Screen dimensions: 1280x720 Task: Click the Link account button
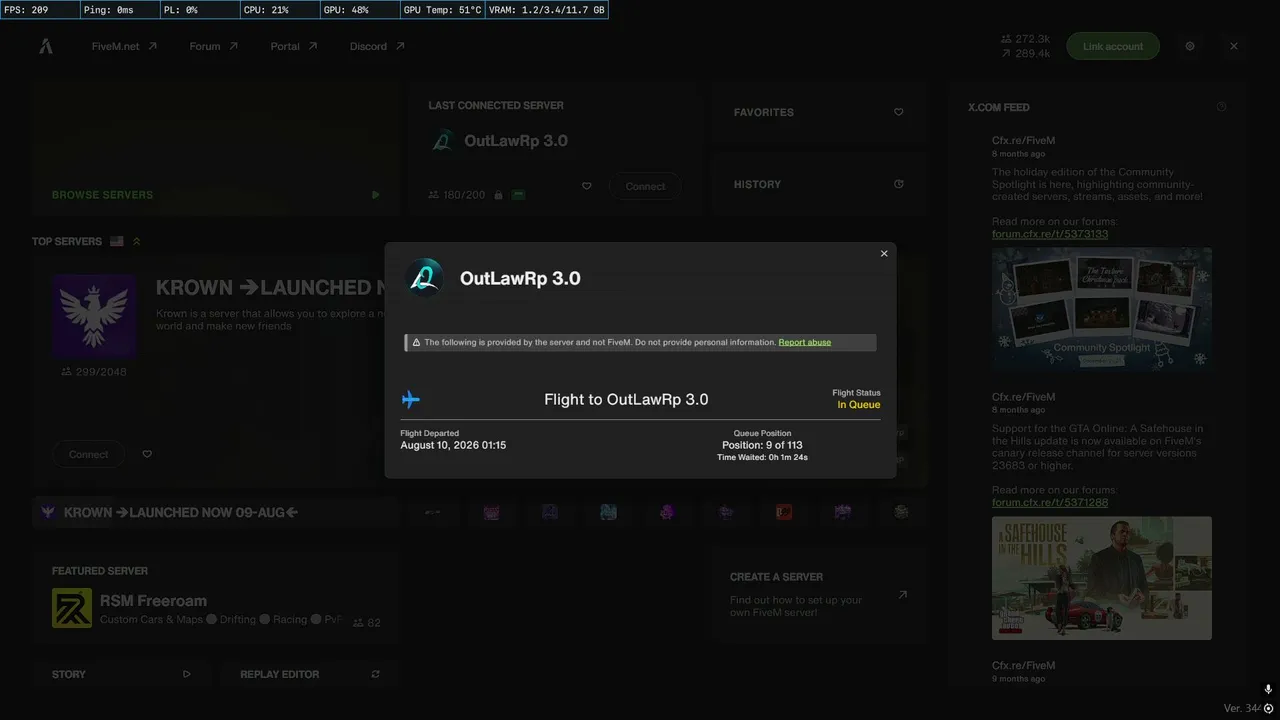pos(1113,46)
